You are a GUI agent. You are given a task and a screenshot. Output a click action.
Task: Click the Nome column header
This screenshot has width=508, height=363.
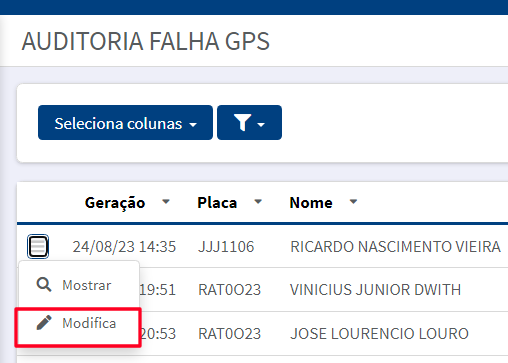coord(311,202)
